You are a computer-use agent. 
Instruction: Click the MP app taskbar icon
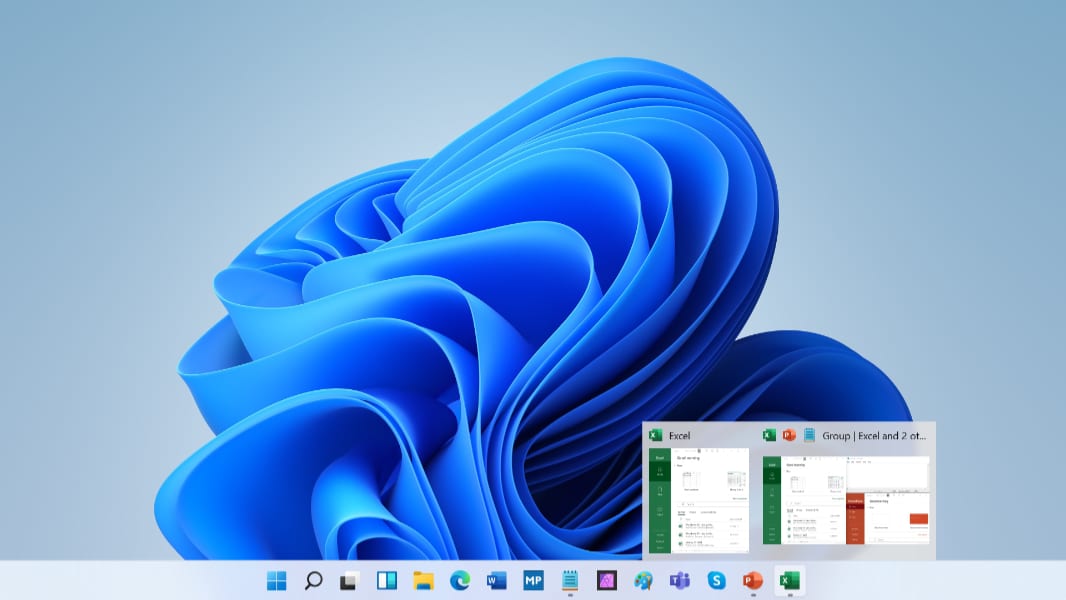pos(533,580)
